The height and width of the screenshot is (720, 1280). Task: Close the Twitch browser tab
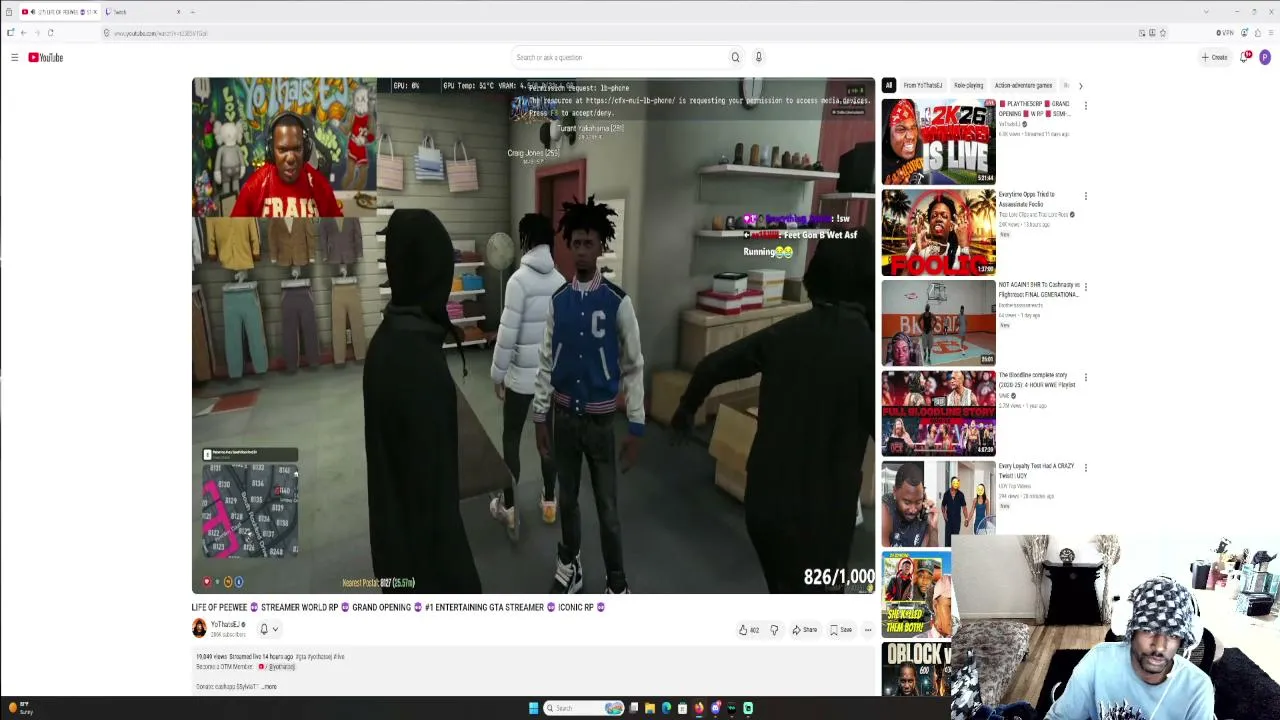tap(178, 12)
